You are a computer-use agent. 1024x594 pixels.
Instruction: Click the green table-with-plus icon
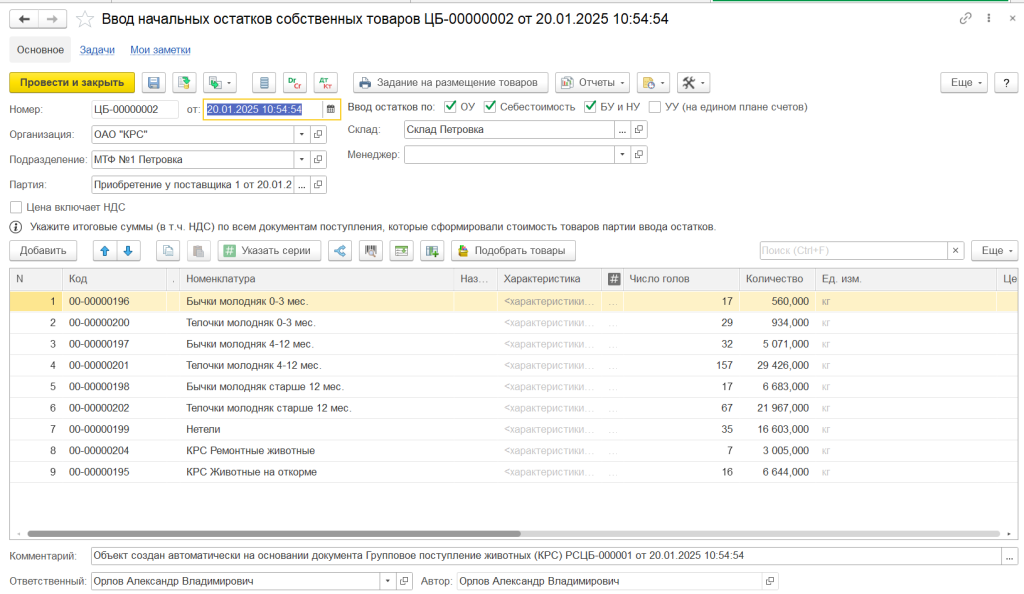click(432, 251)
